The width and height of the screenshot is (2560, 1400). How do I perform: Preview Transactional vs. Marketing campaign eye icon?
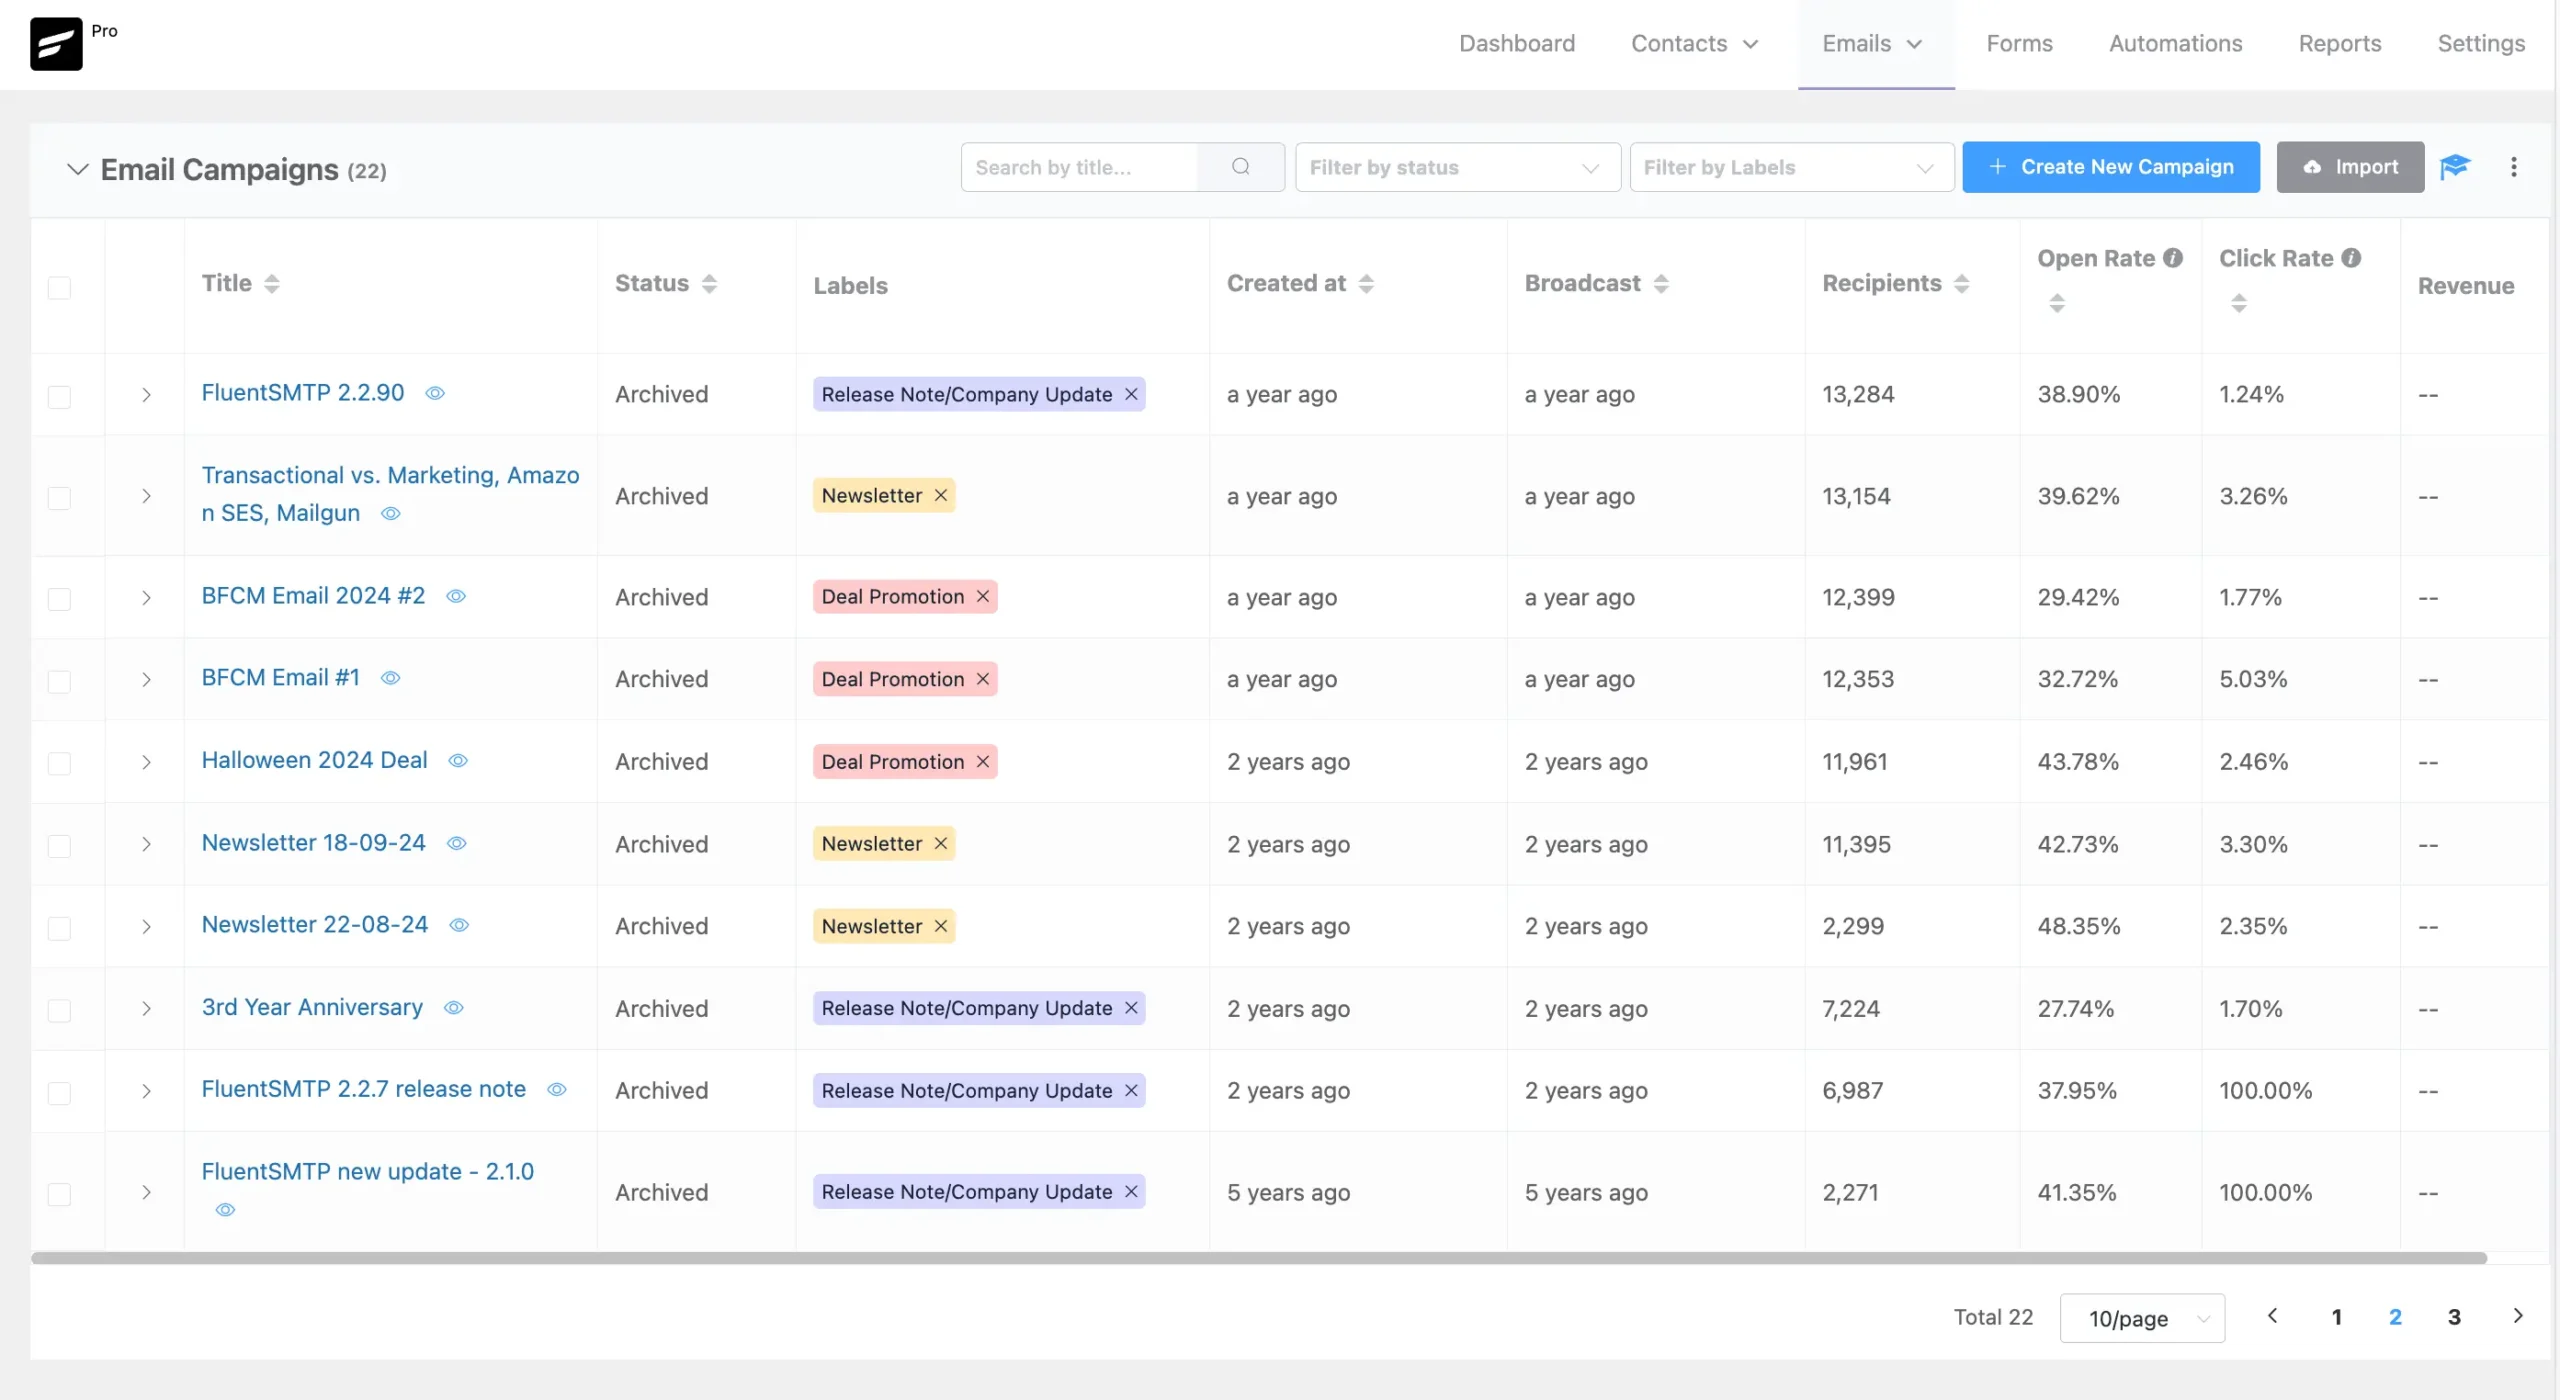click(x=391, y=514)
